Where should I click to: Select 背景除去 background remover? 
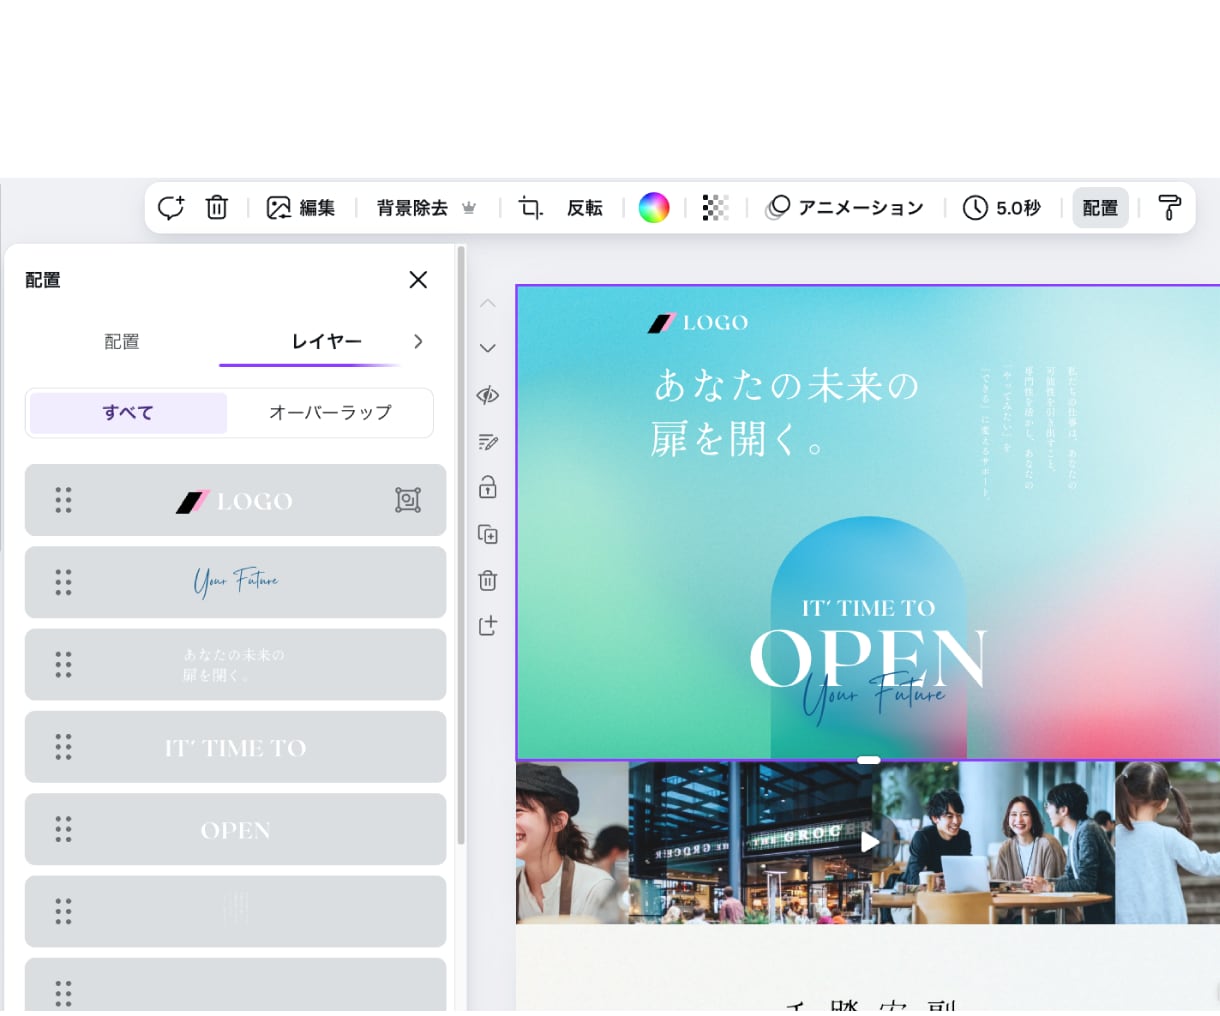point(412,207)
